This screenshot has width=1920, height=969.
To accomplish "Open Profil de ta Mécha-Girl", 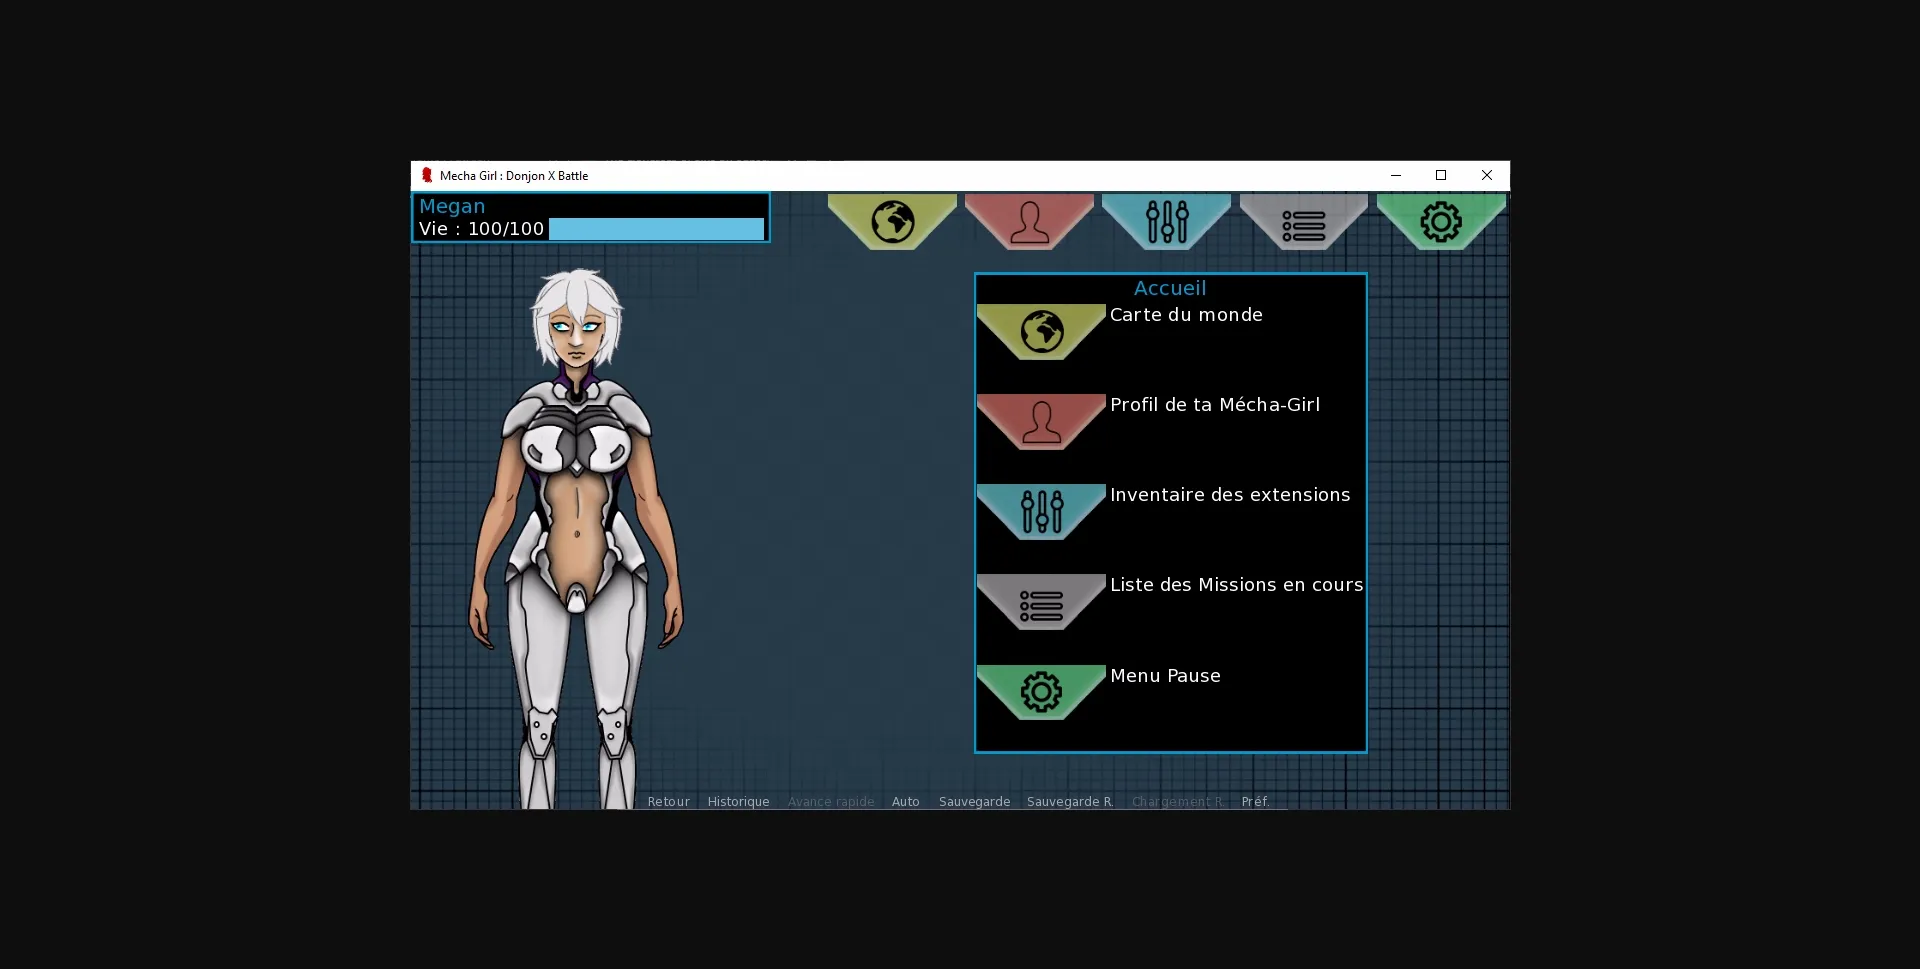I will click(1215, 404).
